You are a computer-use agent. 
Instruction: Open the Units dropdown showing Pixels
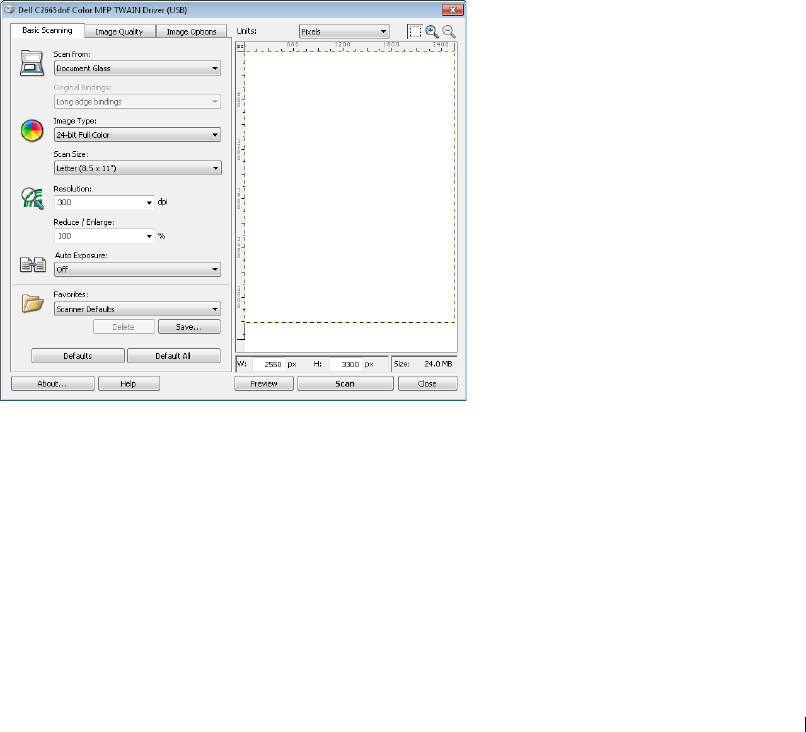344,31
